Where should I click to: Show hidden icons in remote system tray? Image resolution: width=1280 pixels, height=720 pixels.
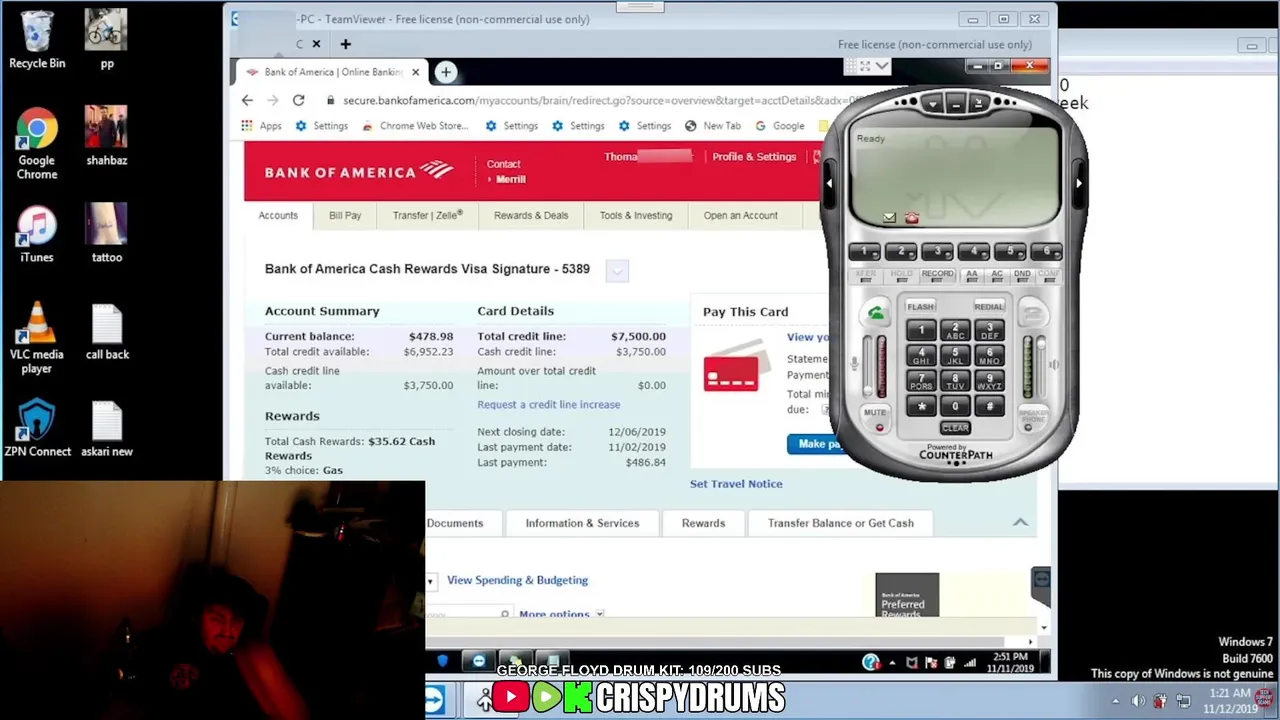[892, 662]
